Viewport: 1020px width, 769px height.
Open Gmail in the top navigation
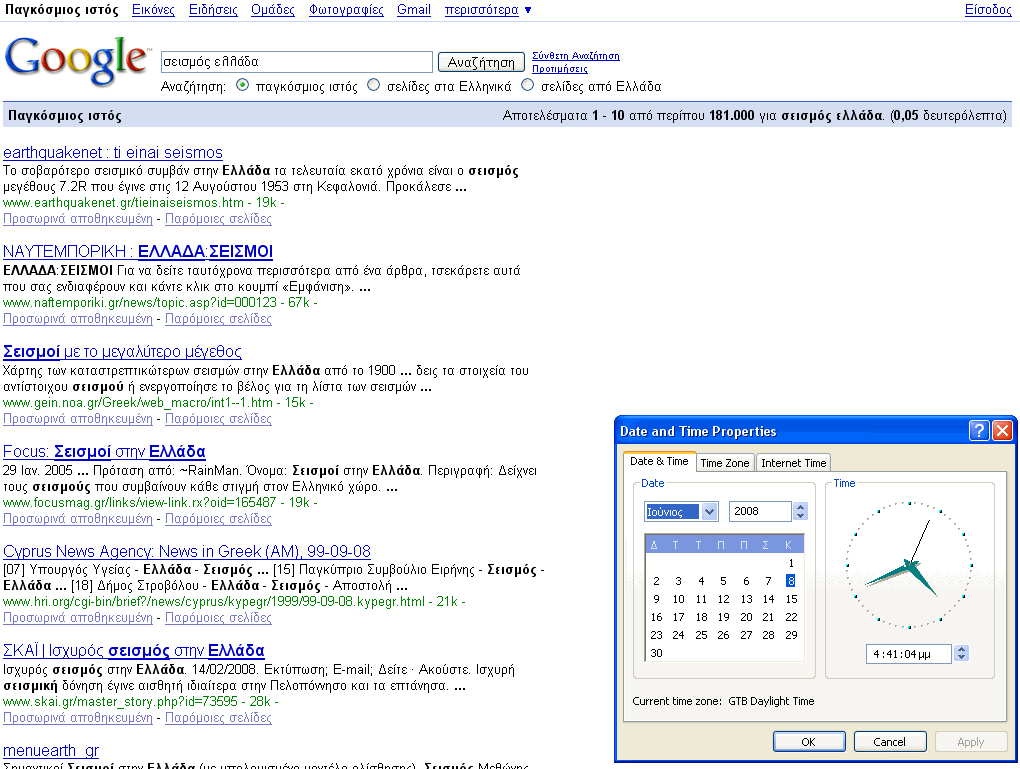[x=414, y=10]
